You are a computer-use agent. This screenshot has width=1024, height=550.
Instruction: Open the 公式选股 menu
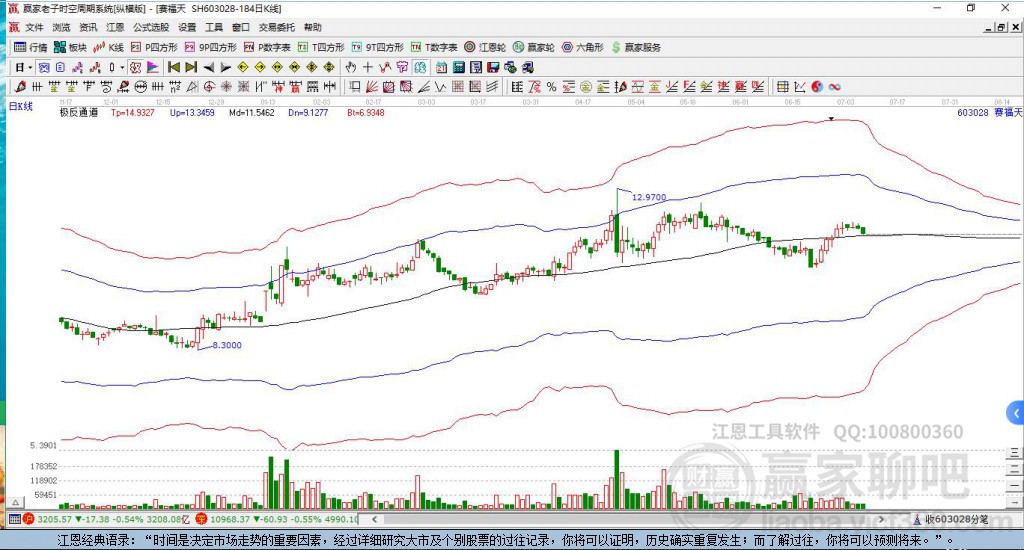click(151, 27)
